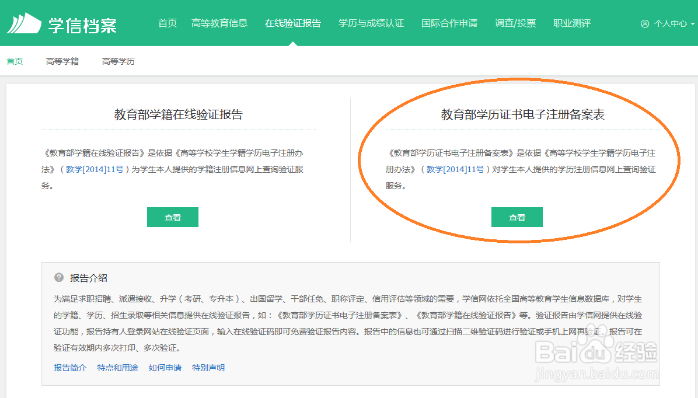Open the 特别声明 link

[x=208, y=367]
